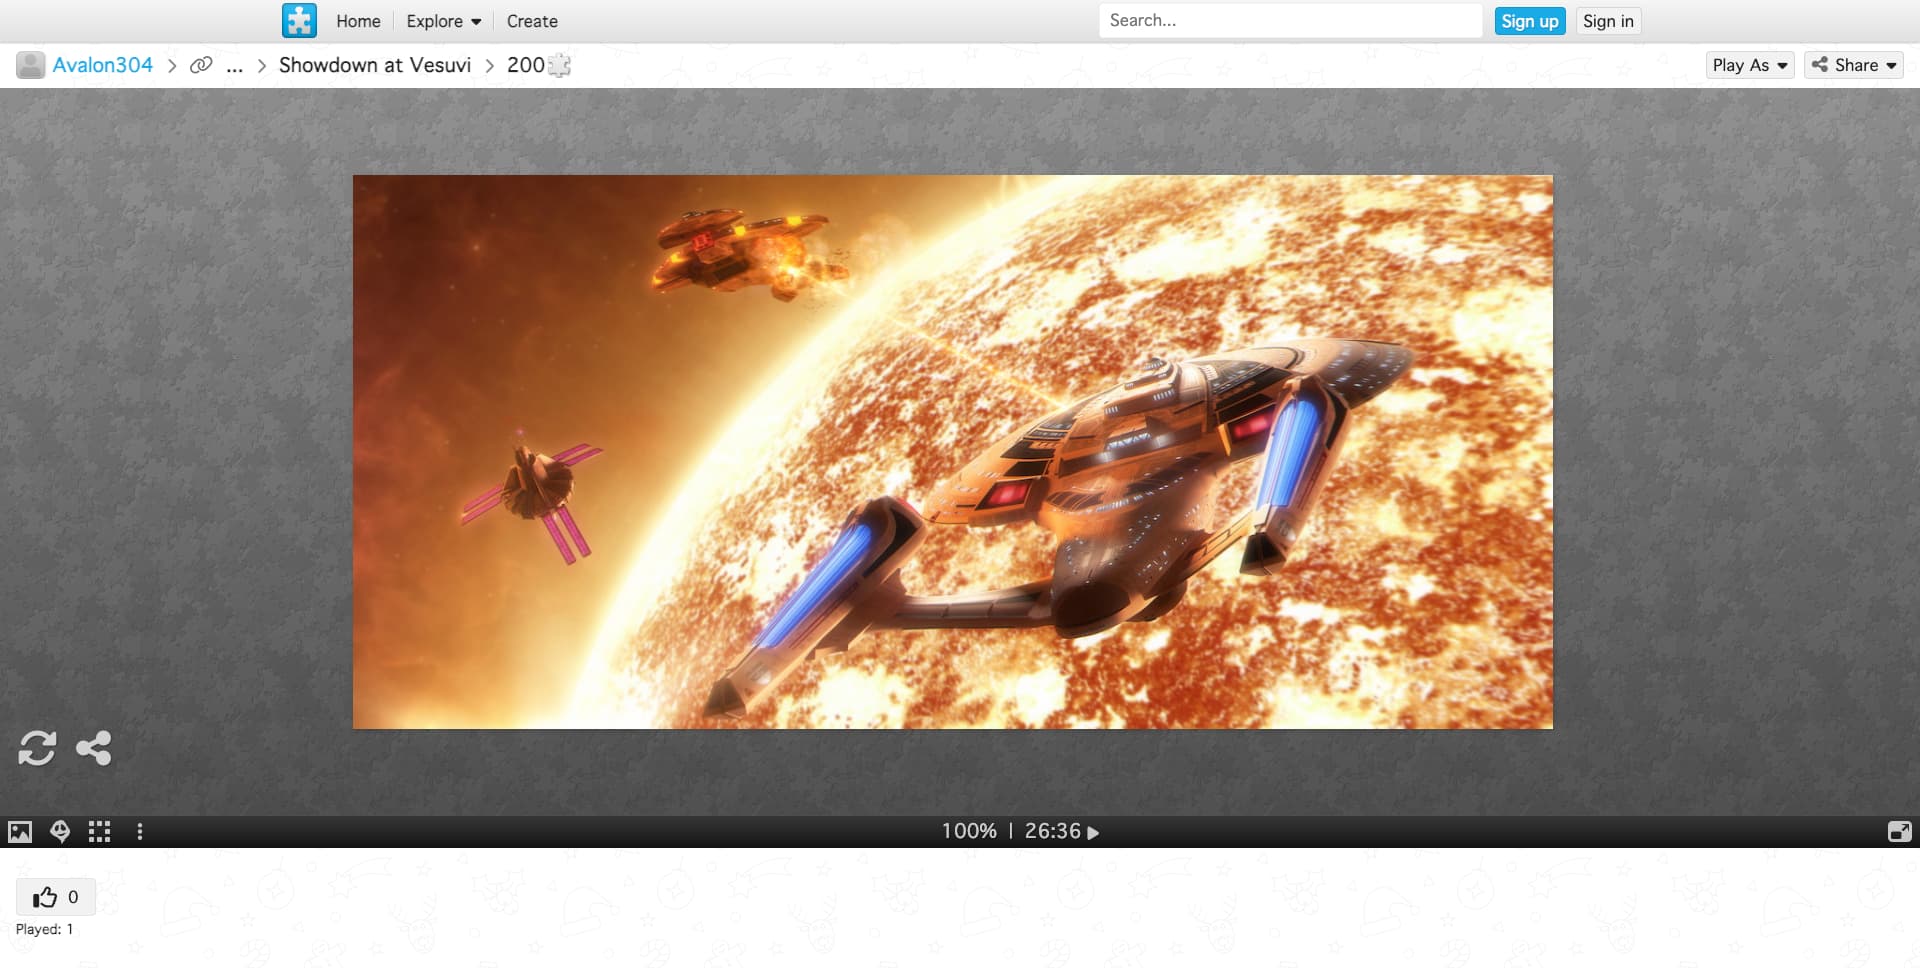Click the completed puzzle image

953,452
